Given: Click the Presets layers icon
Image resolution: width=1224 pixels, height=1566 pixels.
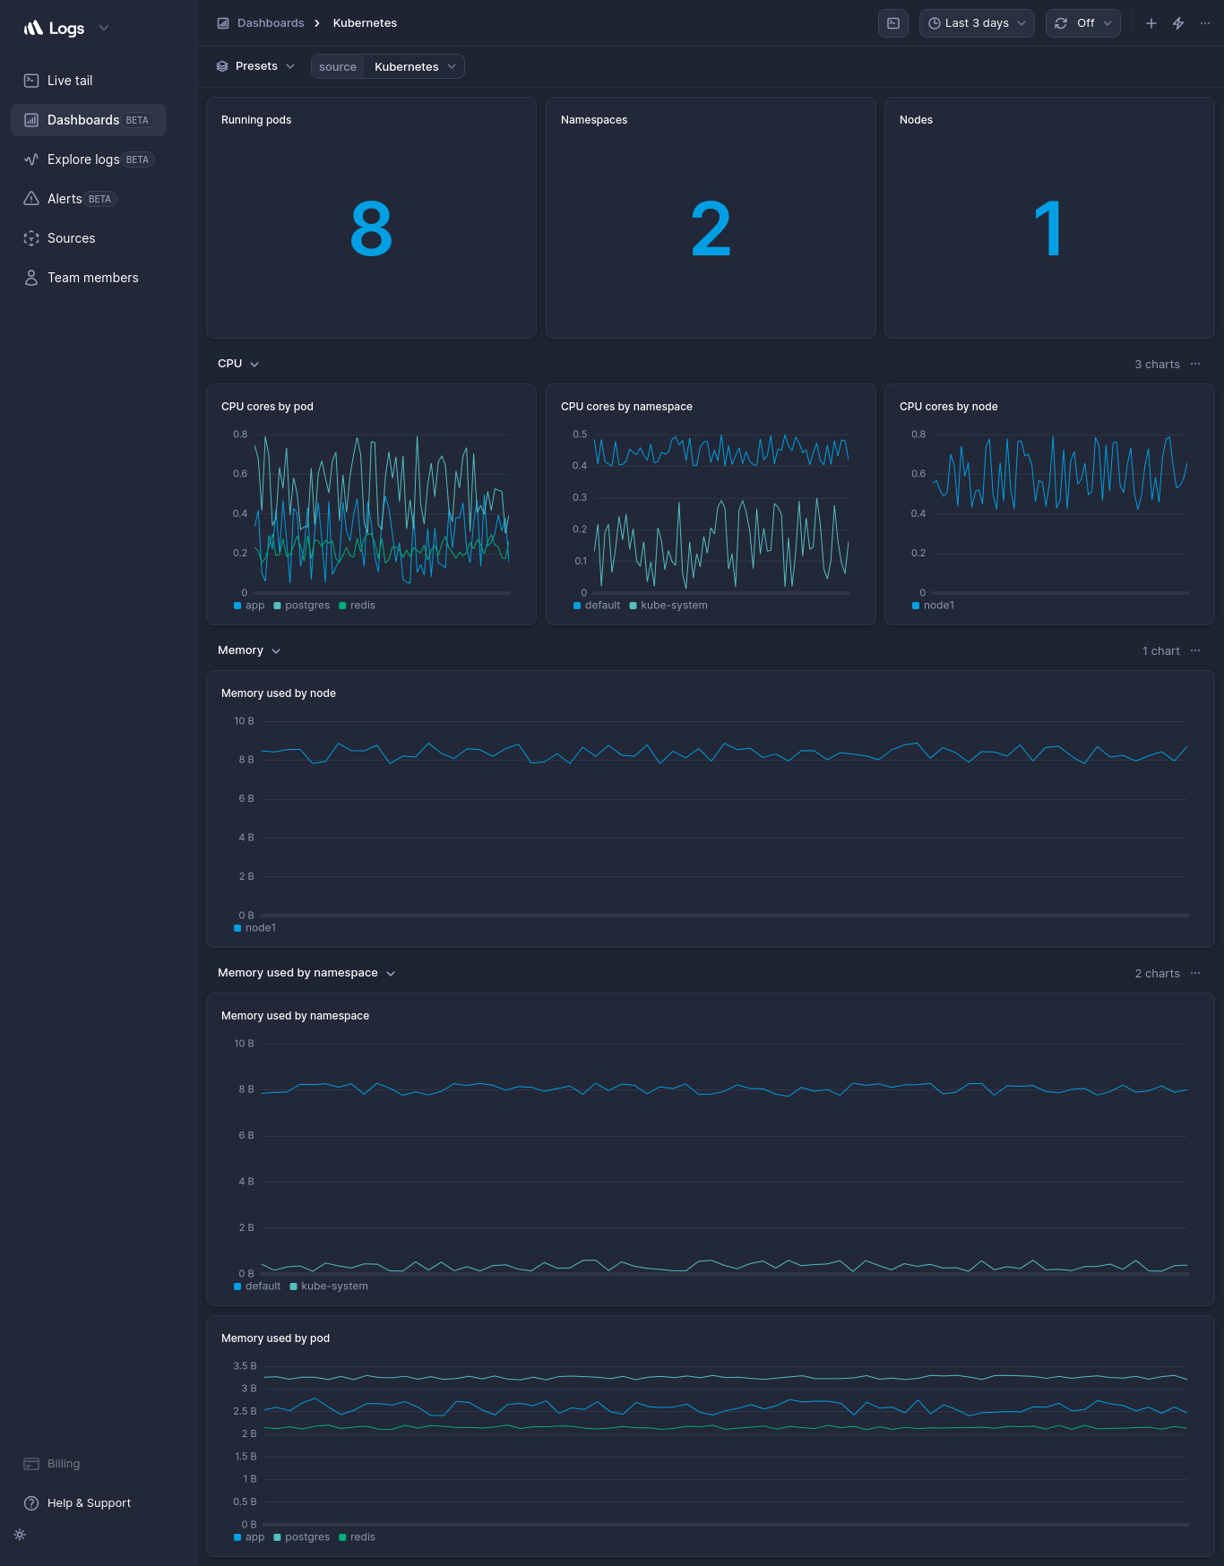Looking at the screenshot, I should (x=222, y=66).
